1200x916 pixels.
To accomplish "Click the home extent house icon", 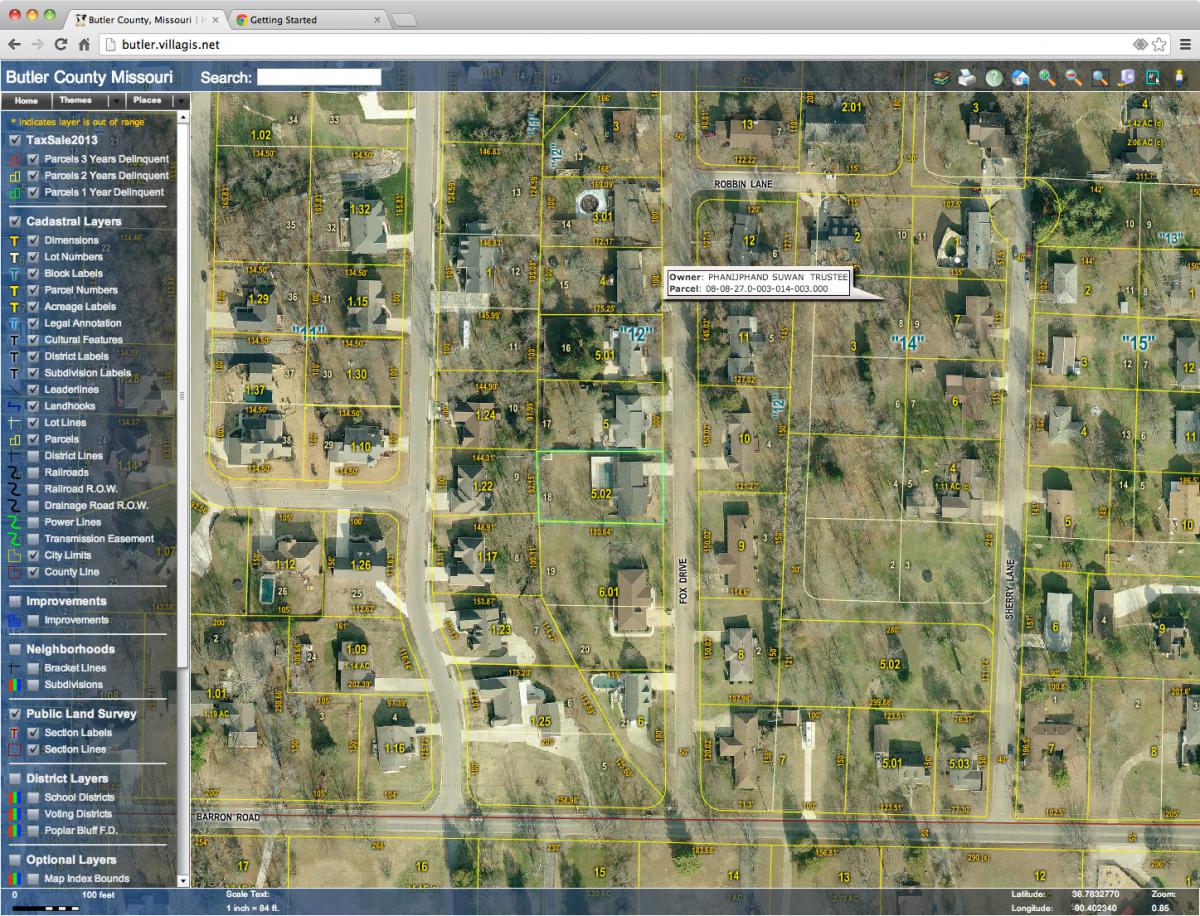I will [x=1021, y=78].
